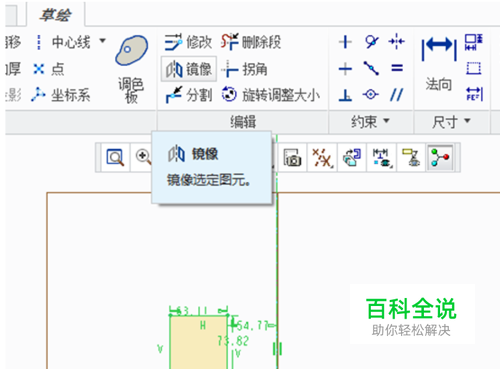
Task: Select the vertical green centerline
Action: (x=277, y=253)
